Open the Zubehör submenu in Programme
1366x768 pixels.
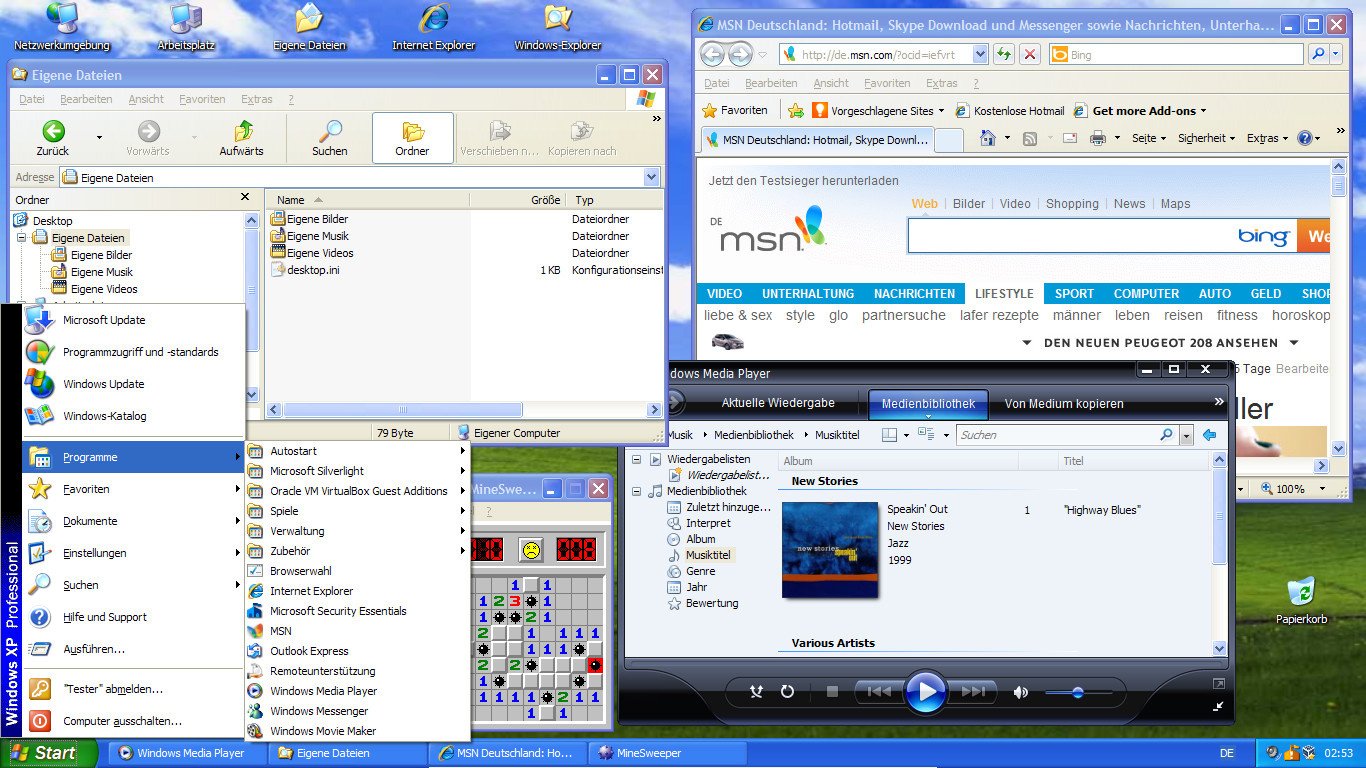tap(357, 551)
